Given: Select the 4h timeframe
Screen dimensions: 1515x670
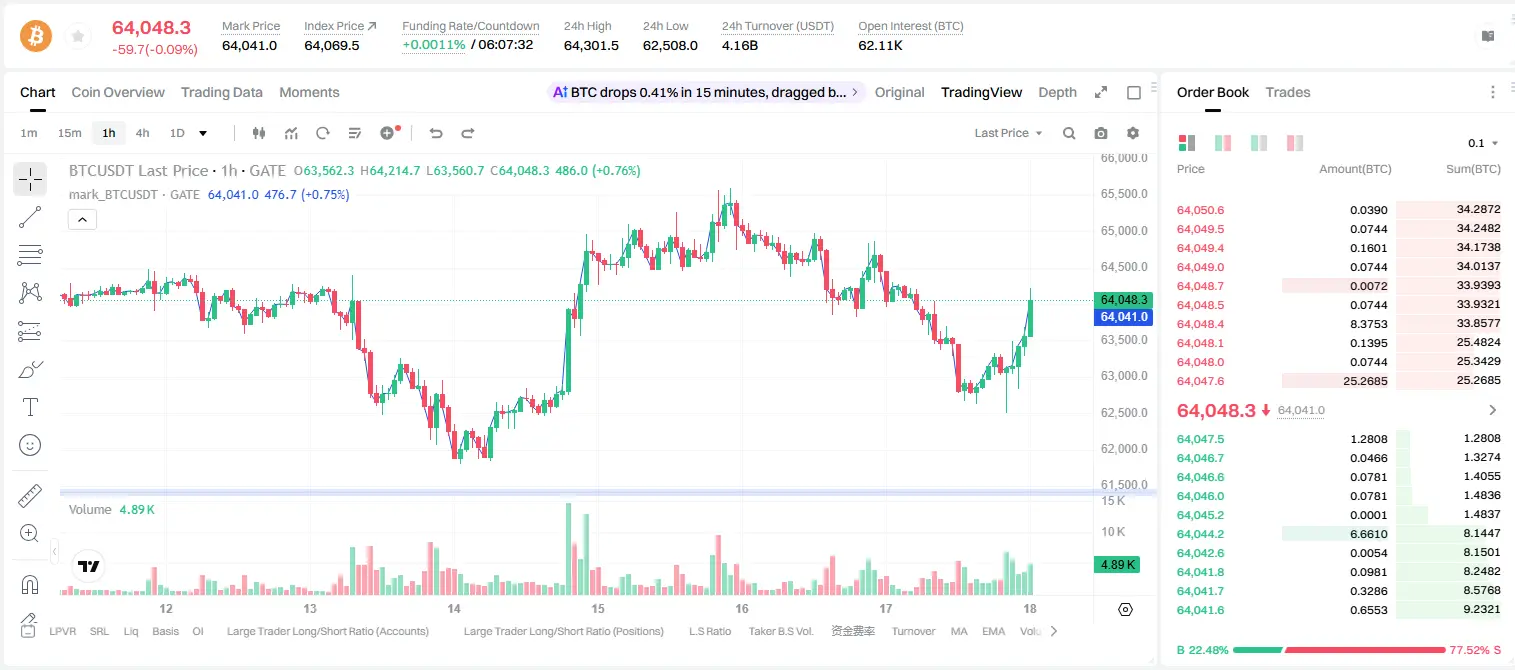Looking at the screenshot, I should click(x=142, y=133).
